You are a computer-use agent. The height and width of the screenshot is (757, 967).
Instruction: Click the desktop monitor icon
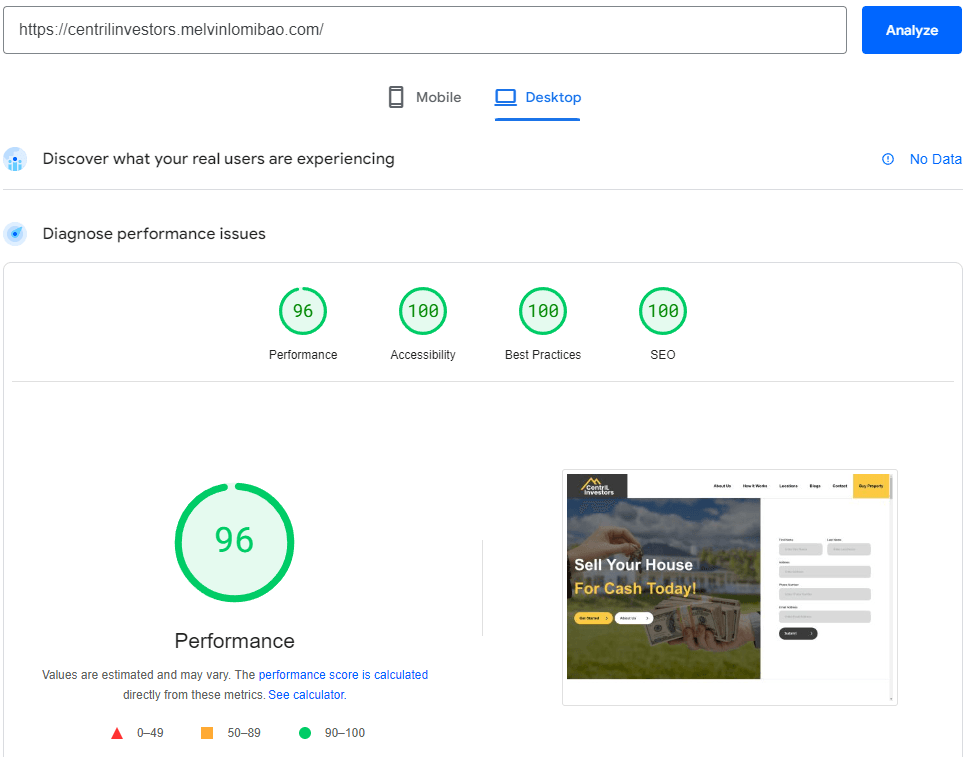(x=506, y=97)
